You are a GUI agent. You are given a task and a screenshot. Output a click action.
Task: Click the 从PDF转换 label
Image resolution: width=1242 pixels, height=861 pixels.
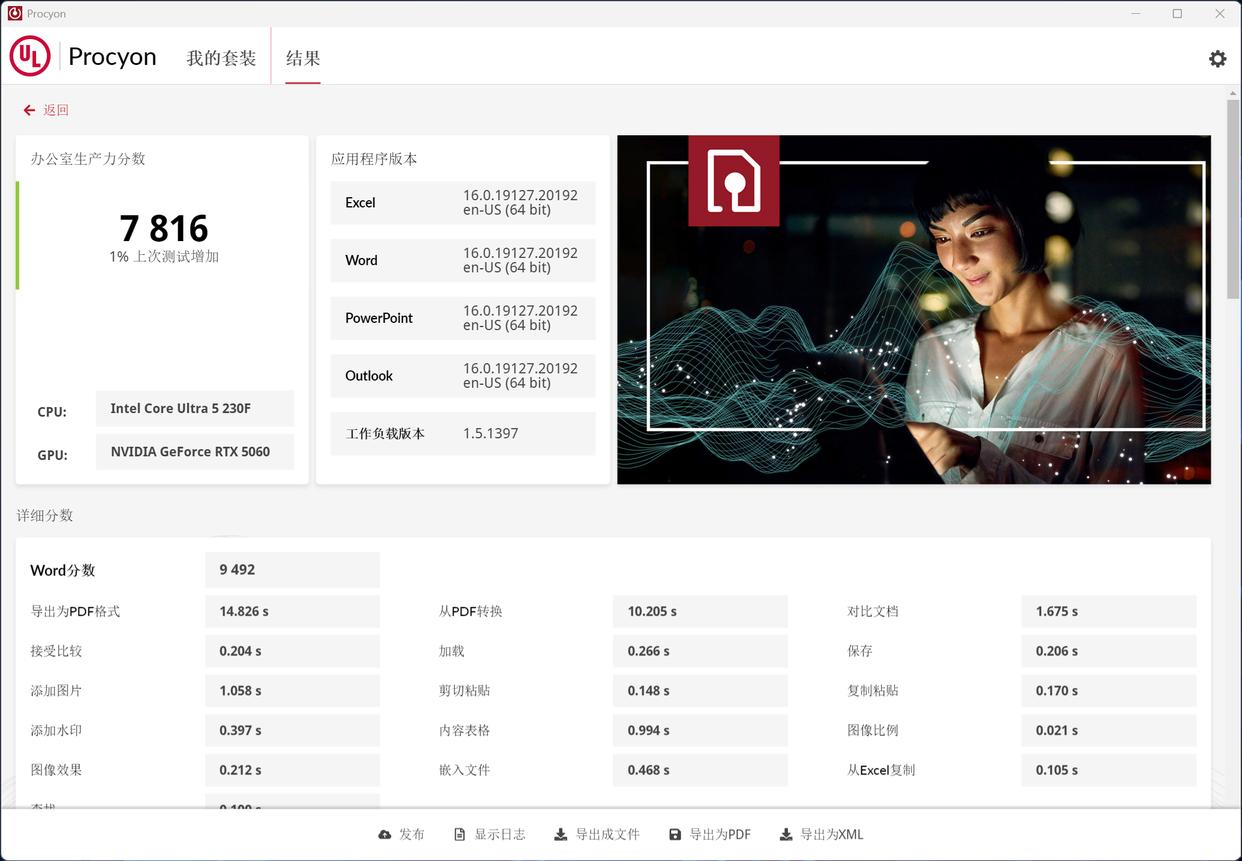tap(470, 611)
